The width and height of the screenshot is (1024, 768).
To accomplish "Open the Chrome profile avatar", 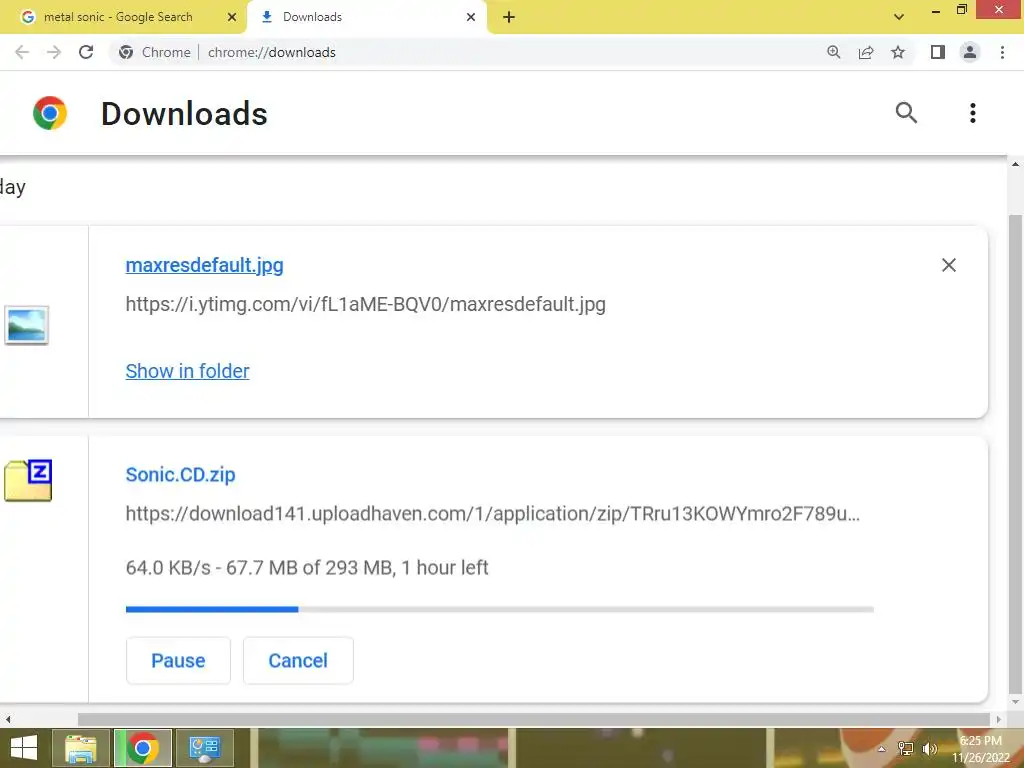I will [x=970, y=52].
